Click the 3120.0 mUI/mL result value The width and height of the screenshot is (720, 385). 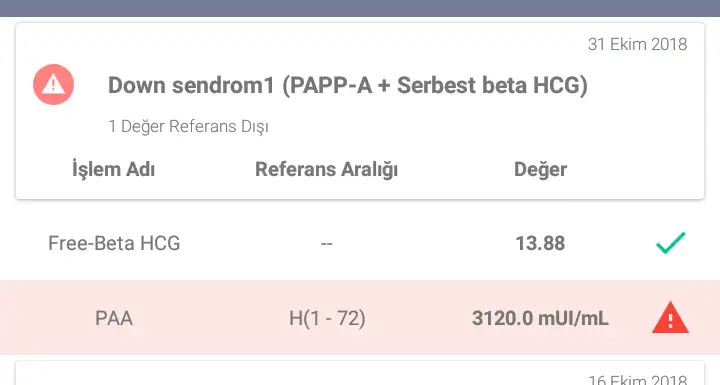(x=540, y=318)
